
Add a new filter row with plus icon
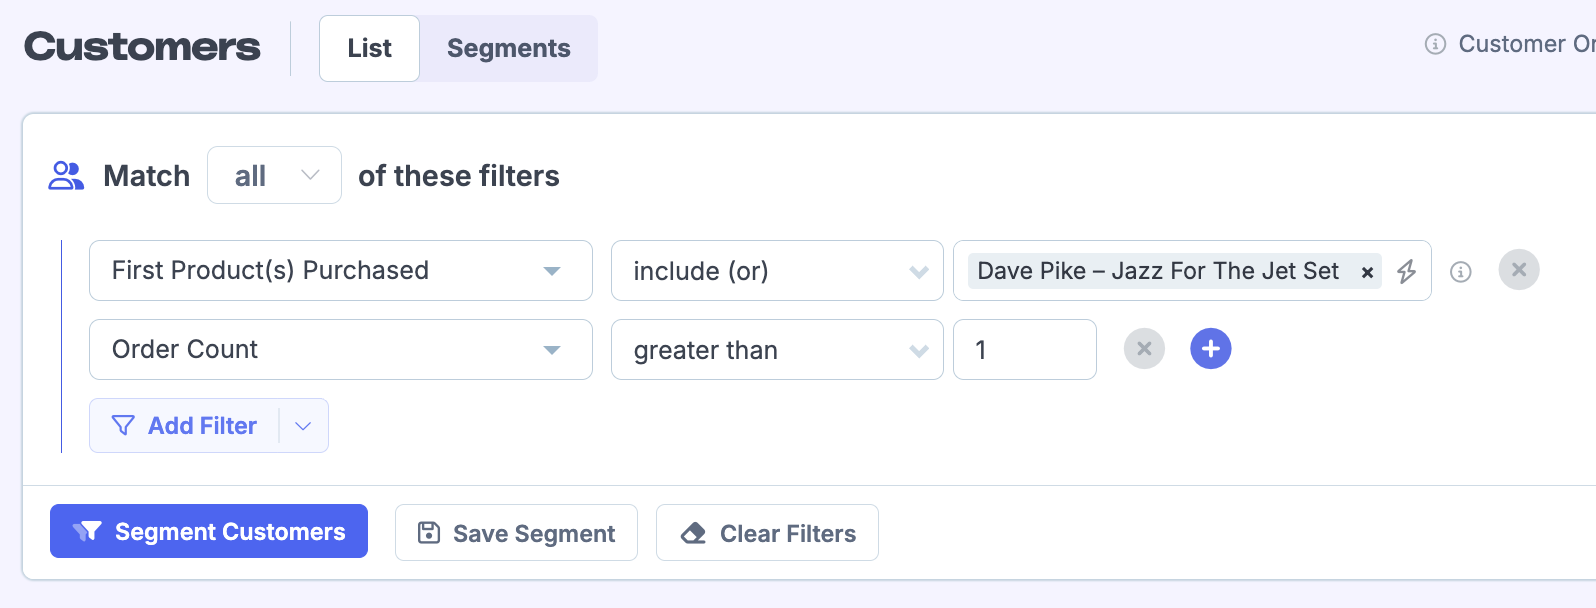pos(1210,349)
